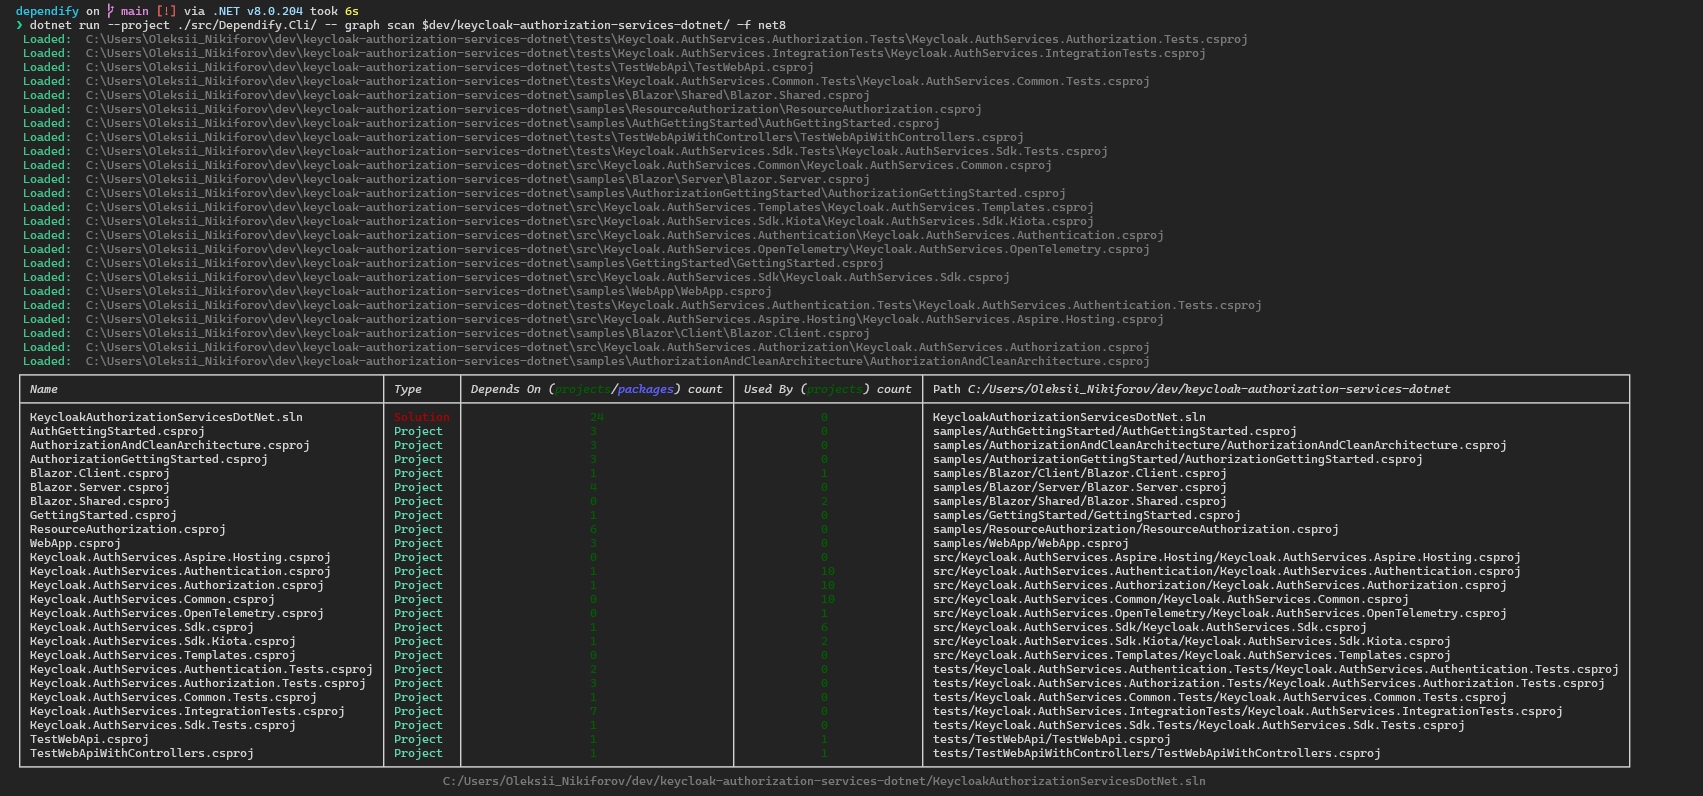Click the blue packages word in the header
Image resolution: width=1703 pixels, height=796 pixels.
pyautogui.click(x=646, y=389)
